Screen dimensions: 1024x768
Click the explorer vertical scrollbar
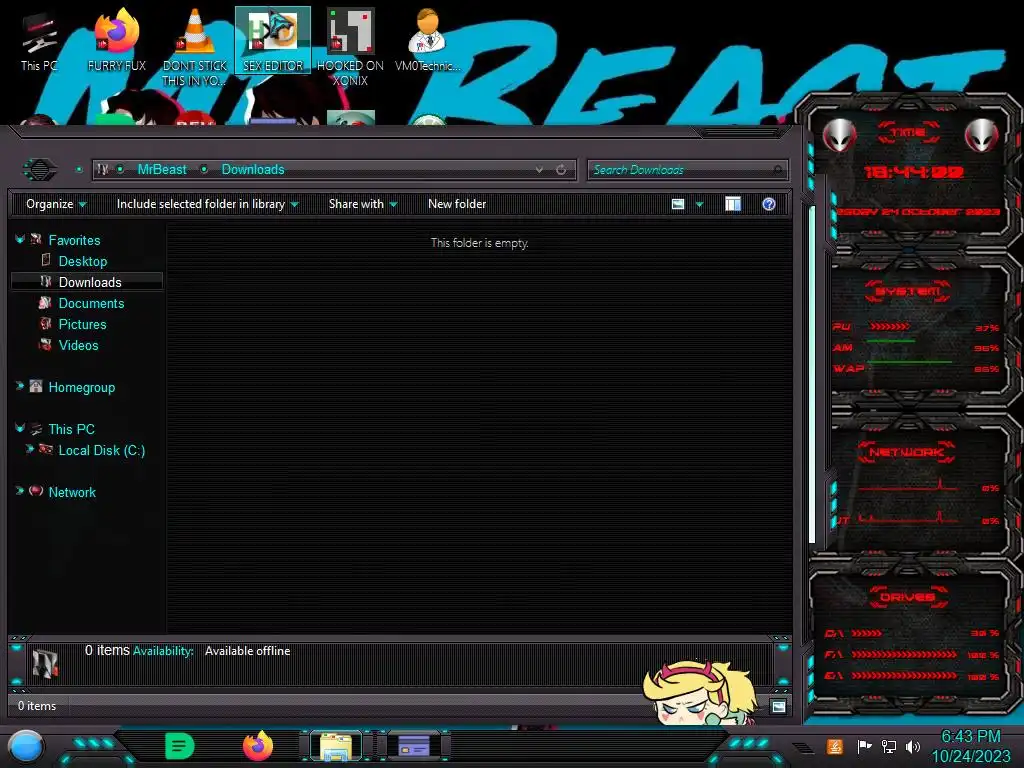click(x=812, y=374)
